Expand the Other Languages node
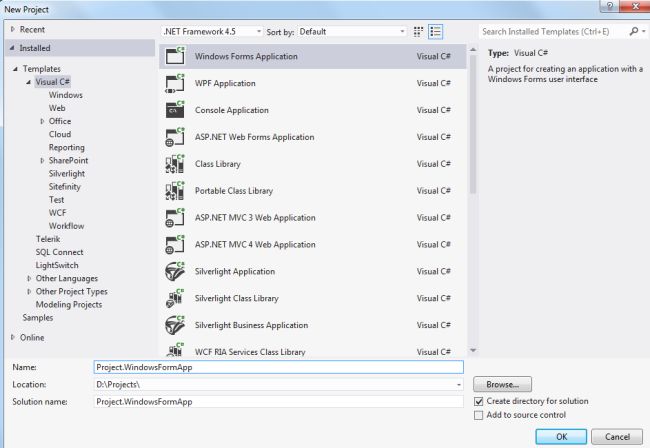 coord(29,278)
